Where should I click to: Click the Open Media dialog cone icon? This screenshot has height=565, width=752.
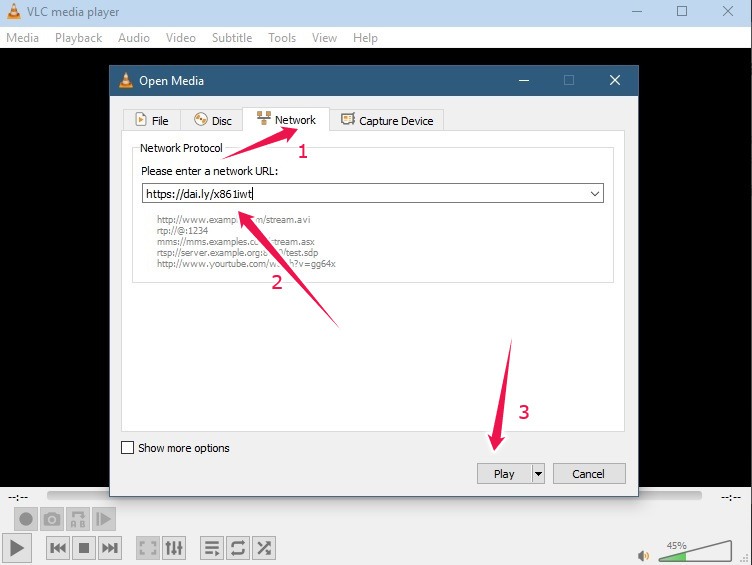(126, 81)
